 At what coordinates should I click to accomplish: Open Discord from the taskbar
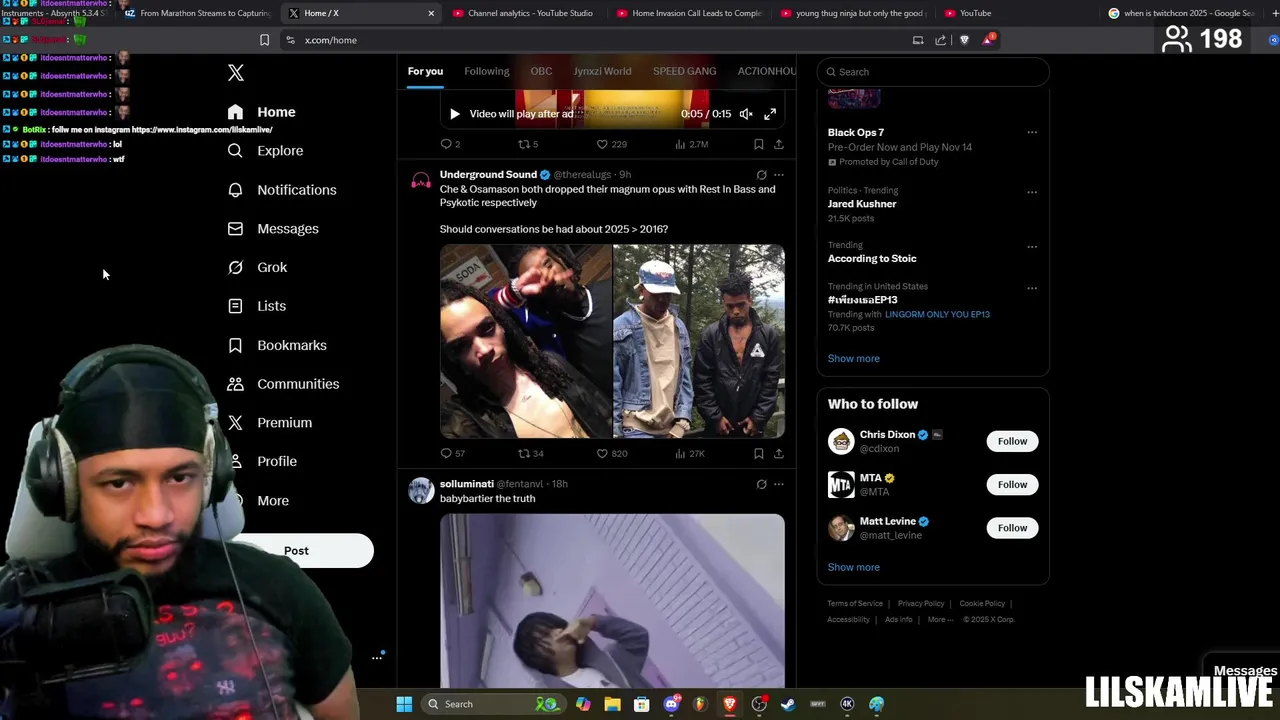click(671, 704)
